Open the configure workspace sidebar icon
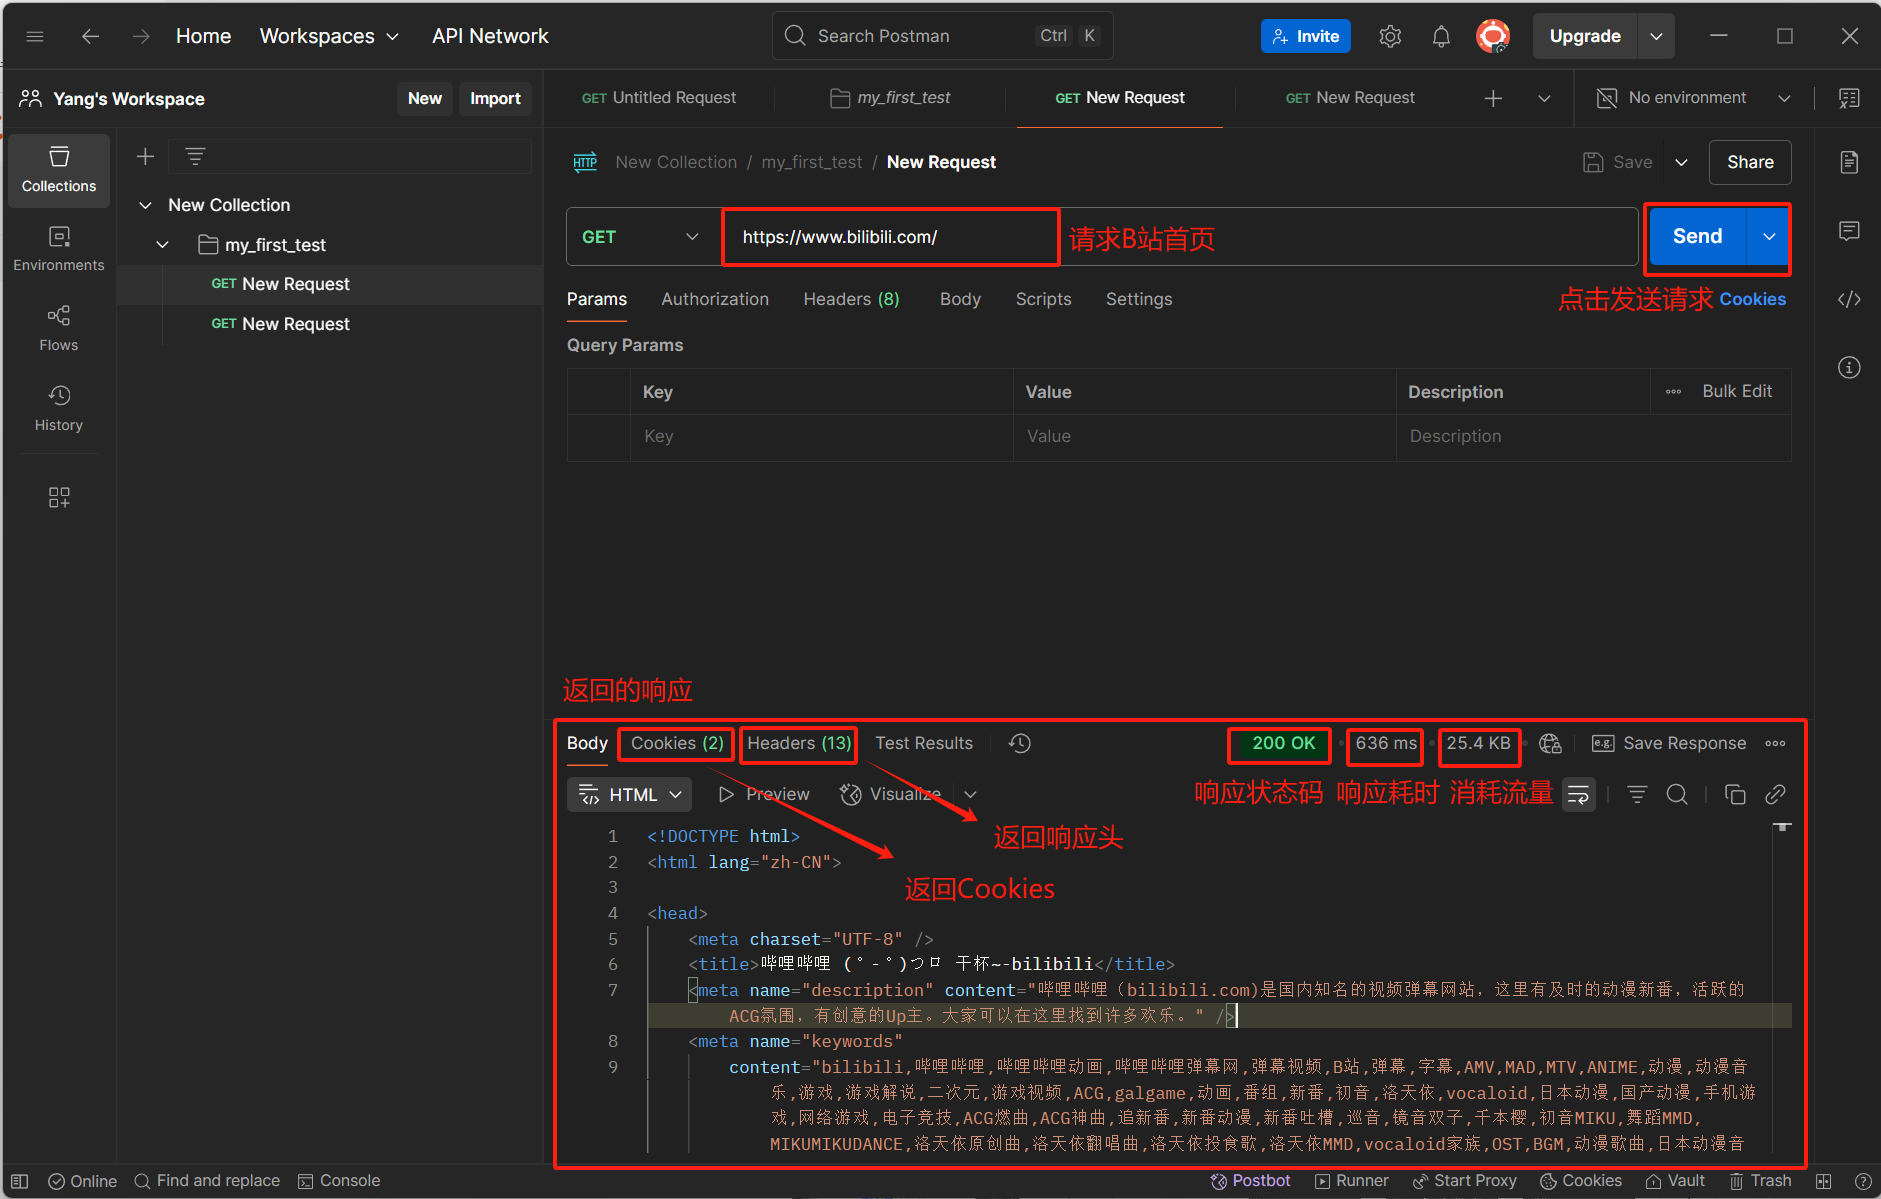Image resolution: width=1881 pixels, height=1199 pixels. [59, 497]
